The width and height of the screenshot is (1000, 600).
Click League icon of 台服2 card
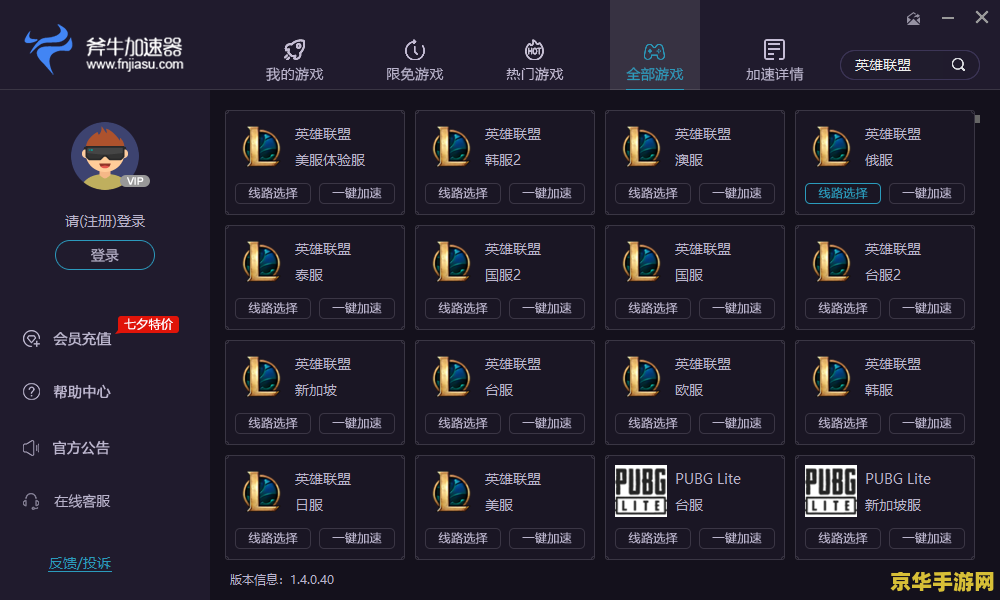pyautogui.click(x=832, y=261)
